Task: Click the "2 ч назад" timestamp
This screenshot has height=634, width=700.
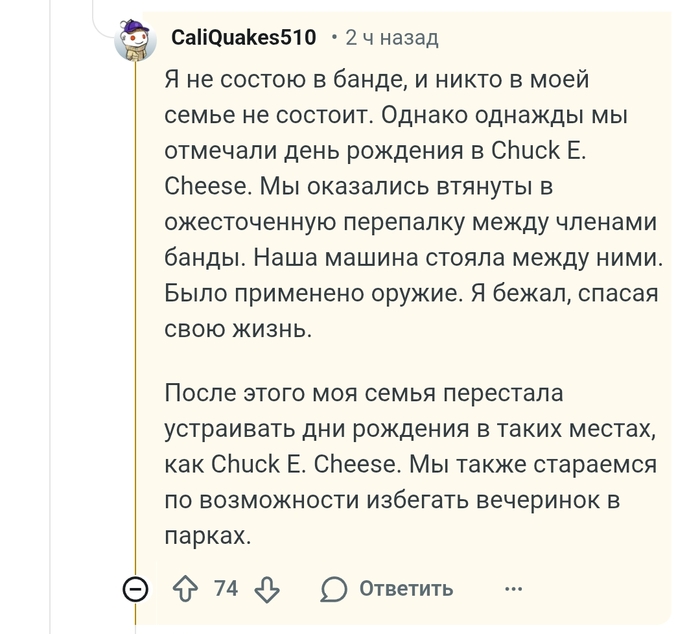Action: coord(391,38)
